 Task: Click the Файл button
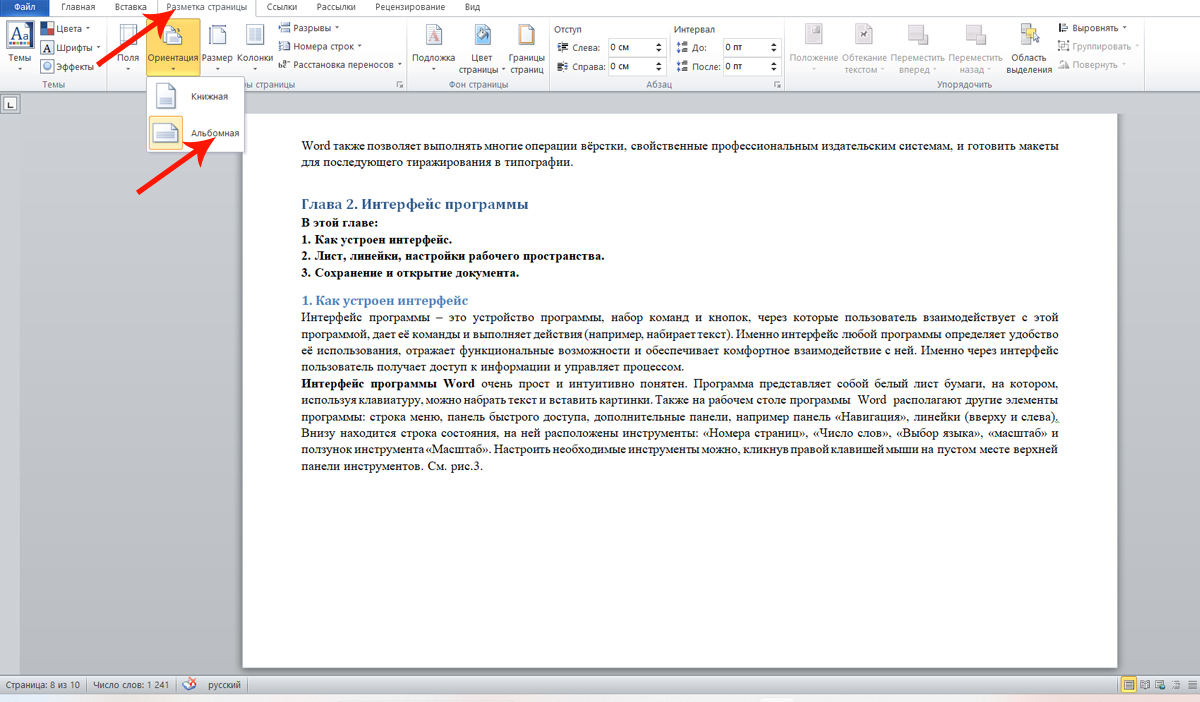(x=24, y=7)
